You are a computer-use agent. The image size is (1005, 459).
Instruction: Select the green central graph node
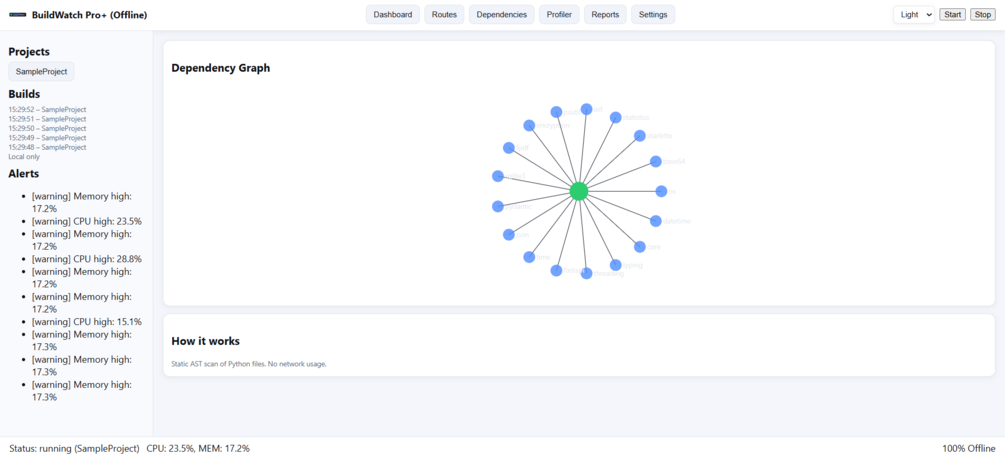pos(578,191)
